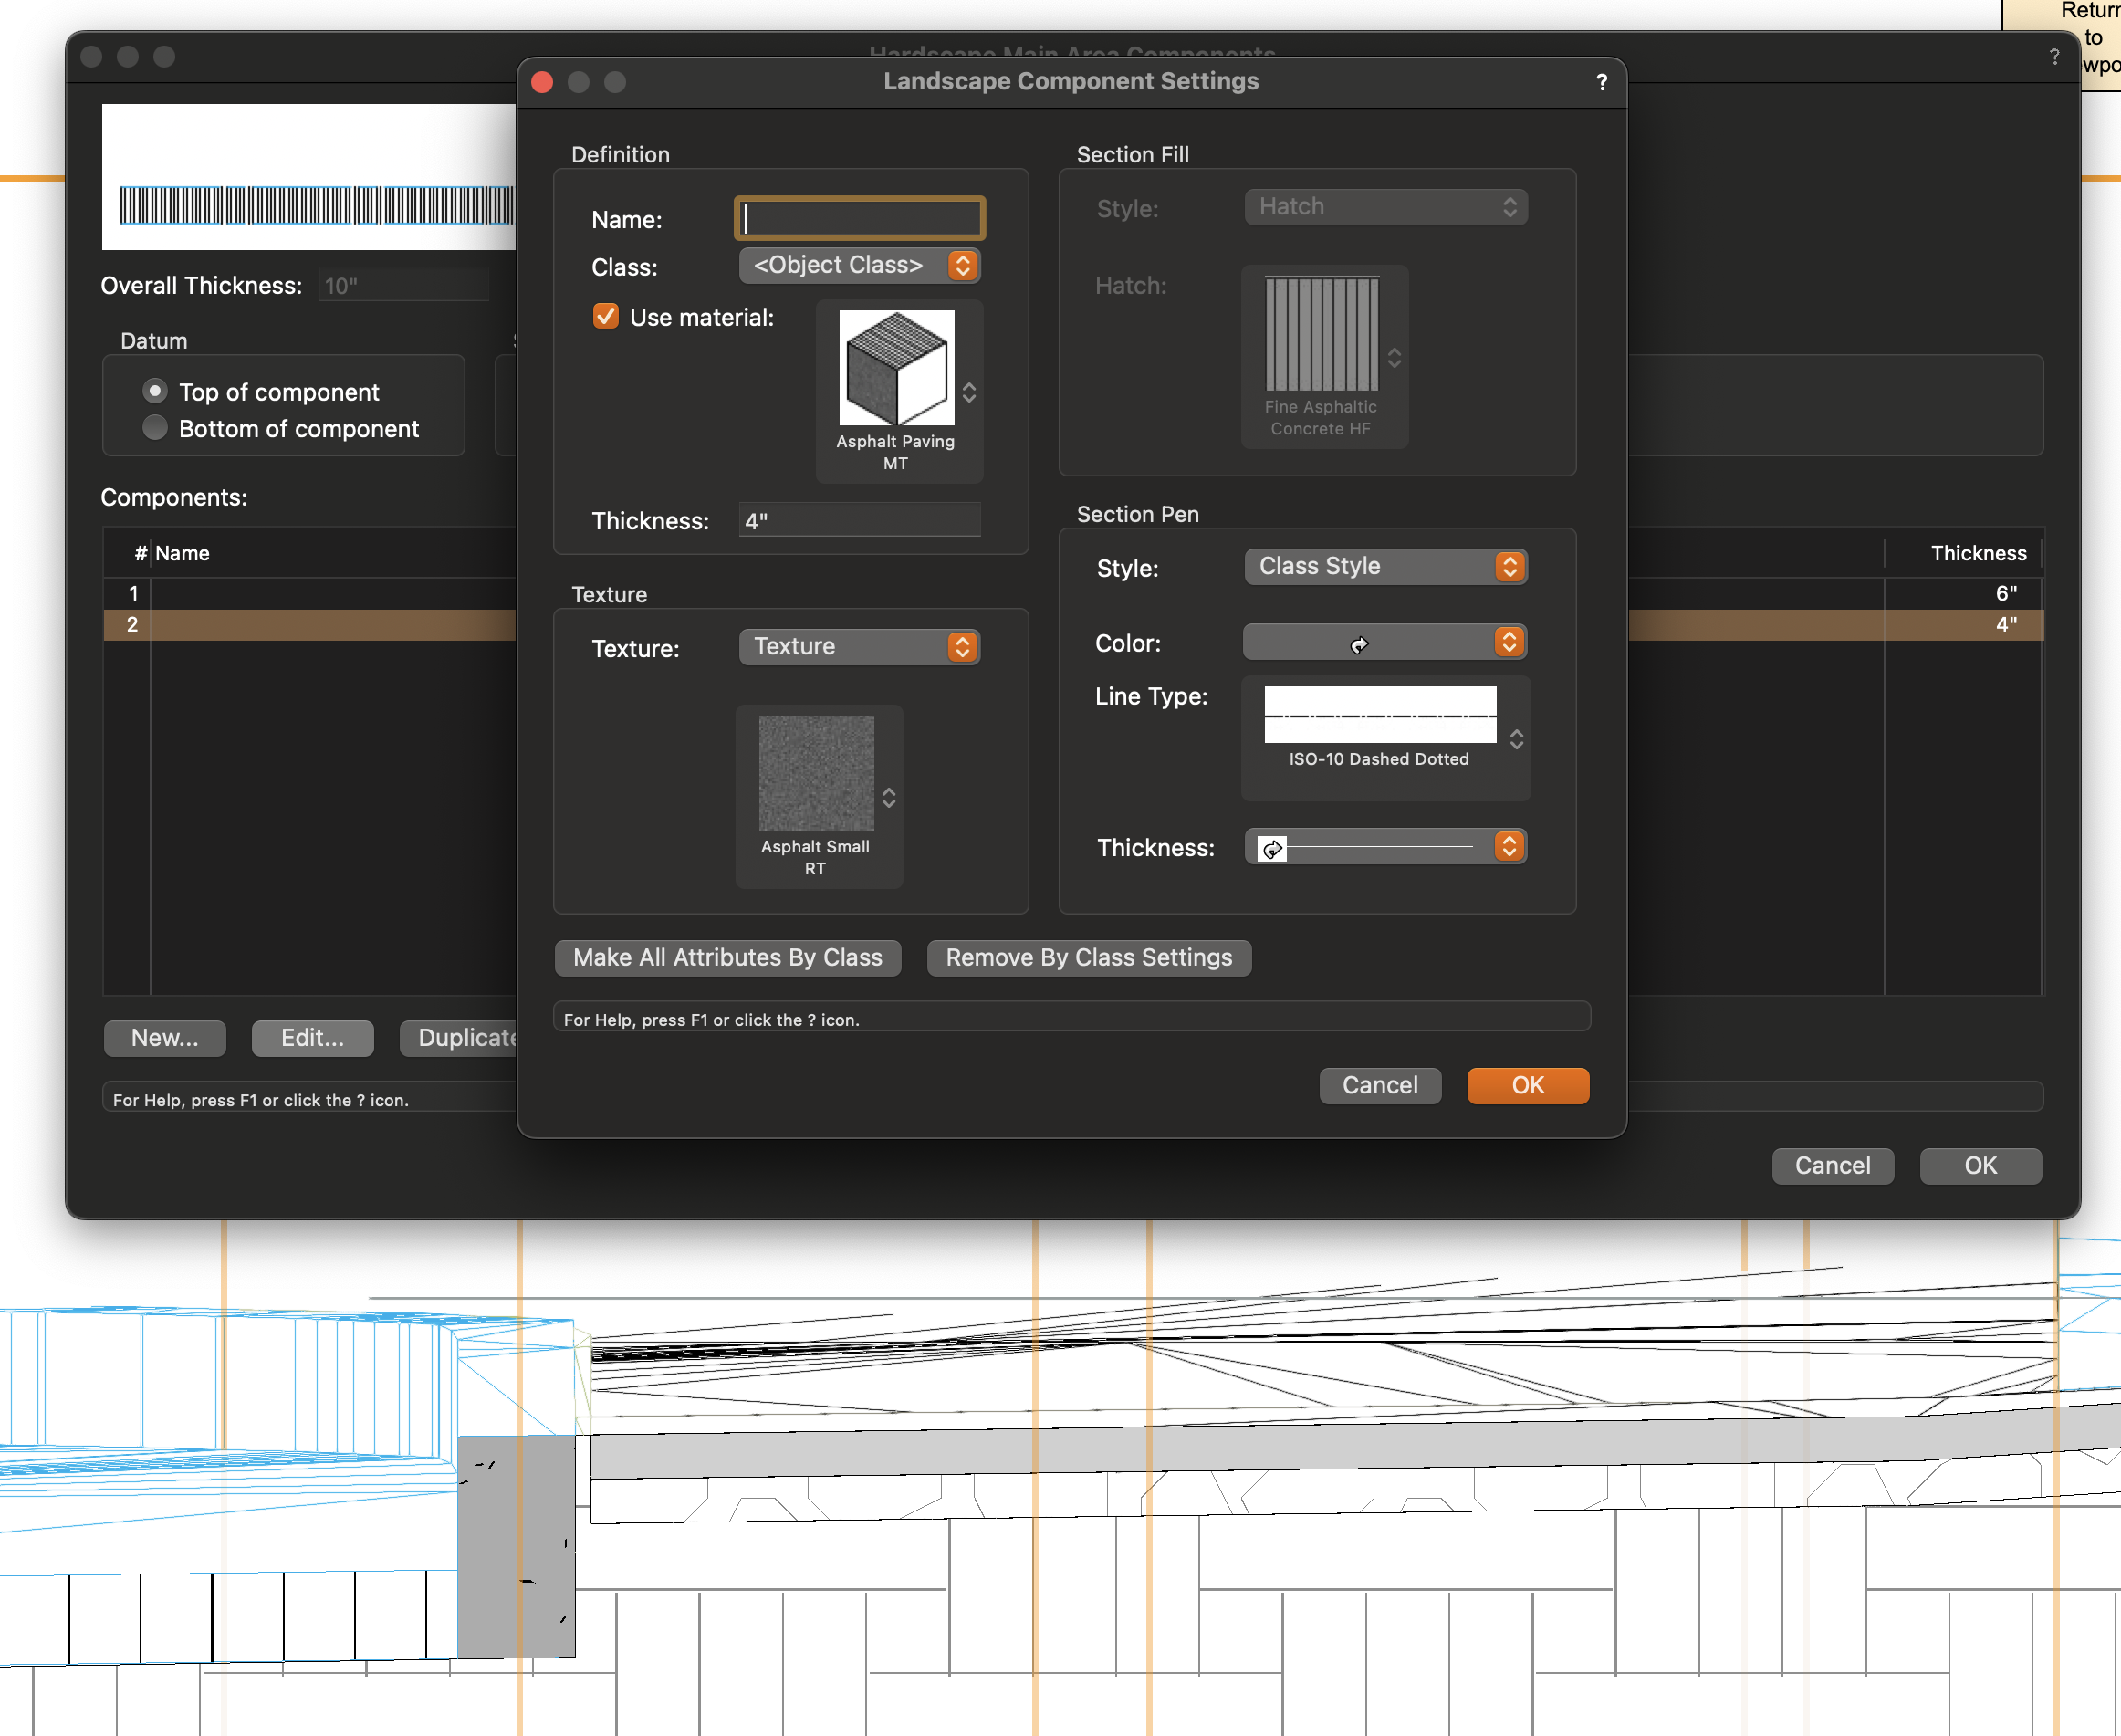The width and height of the screenshot is (2121, 1736).
Task: Open Section Pen Class Style dropdown
Action: (x=1384, y=566)
